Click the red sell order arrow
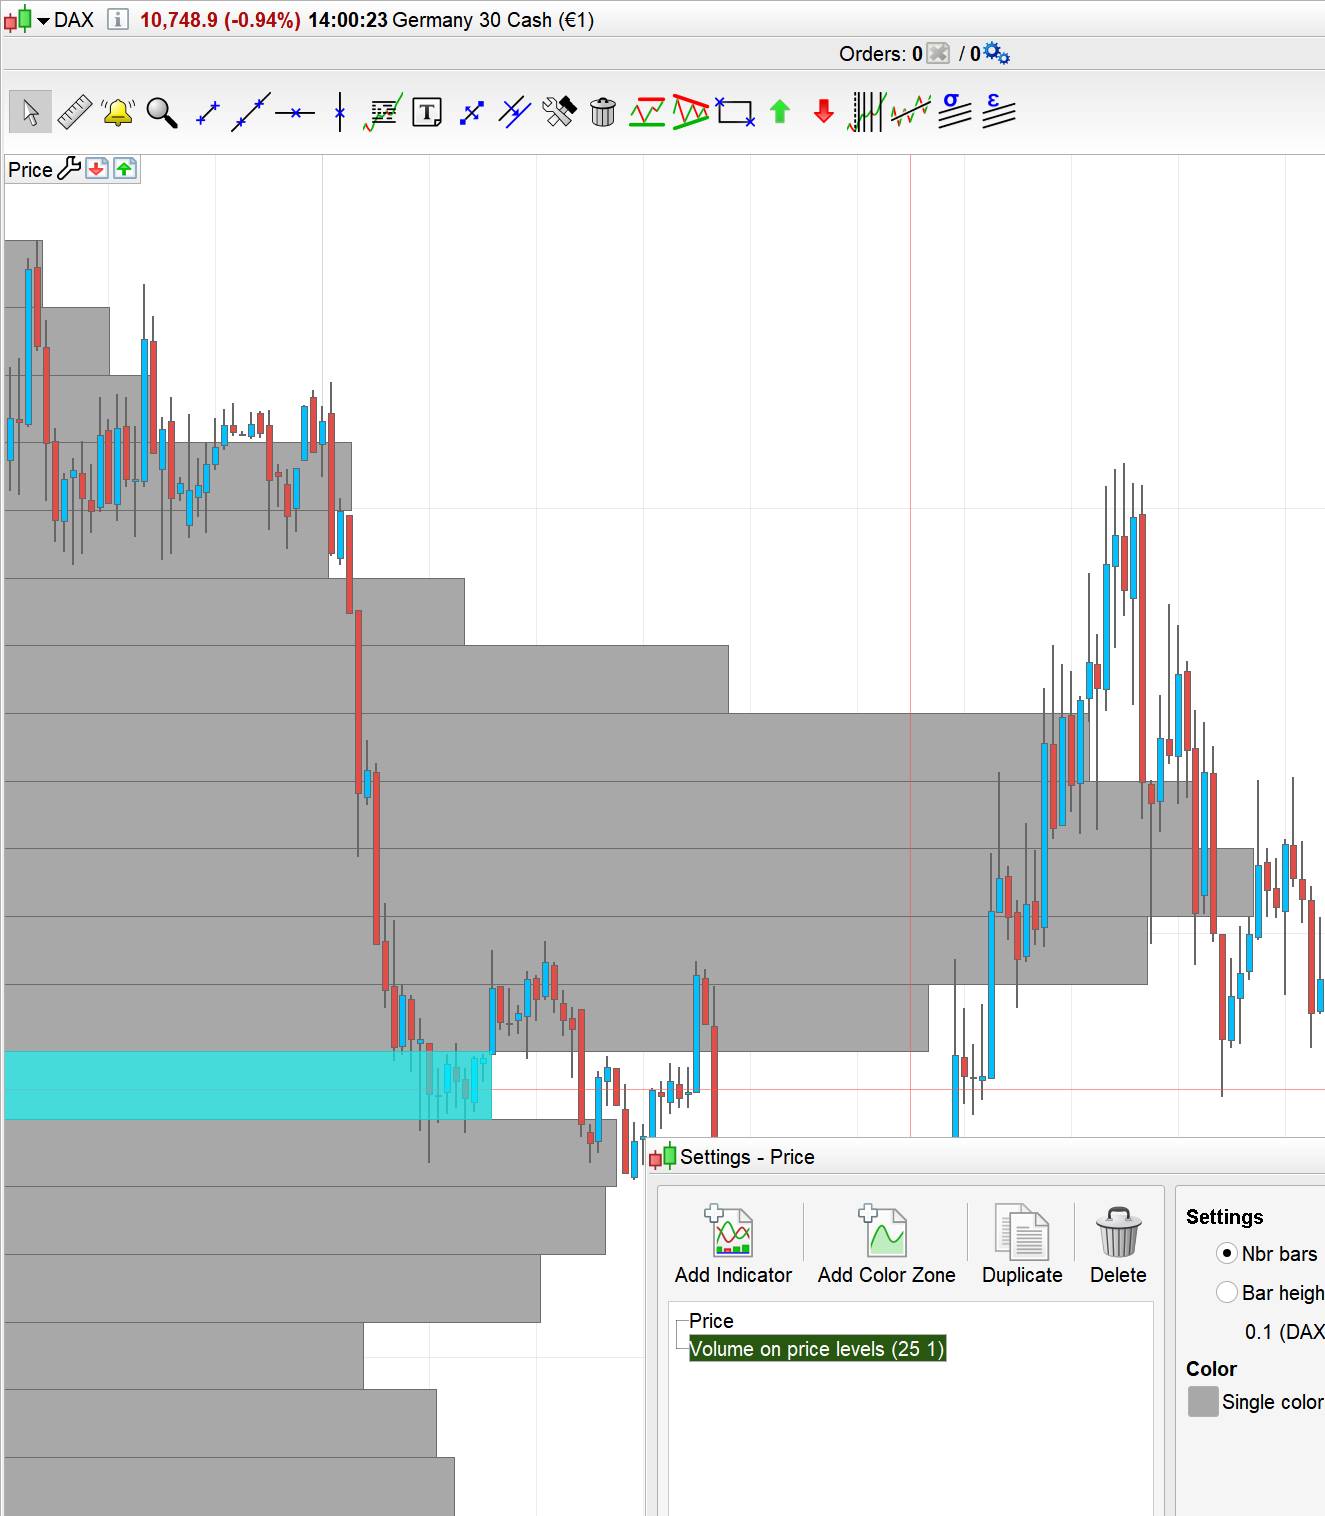 click(821, 113)
